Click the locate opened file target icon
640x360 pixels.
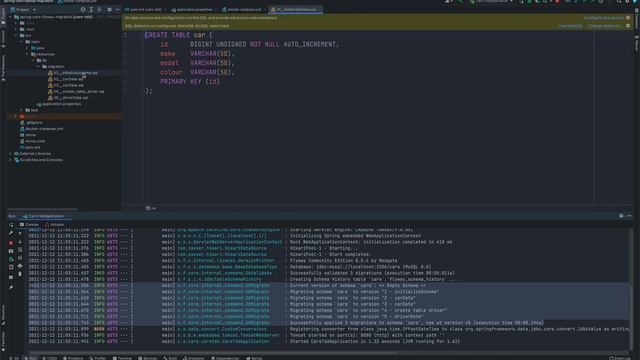click(x=83, y=9)
